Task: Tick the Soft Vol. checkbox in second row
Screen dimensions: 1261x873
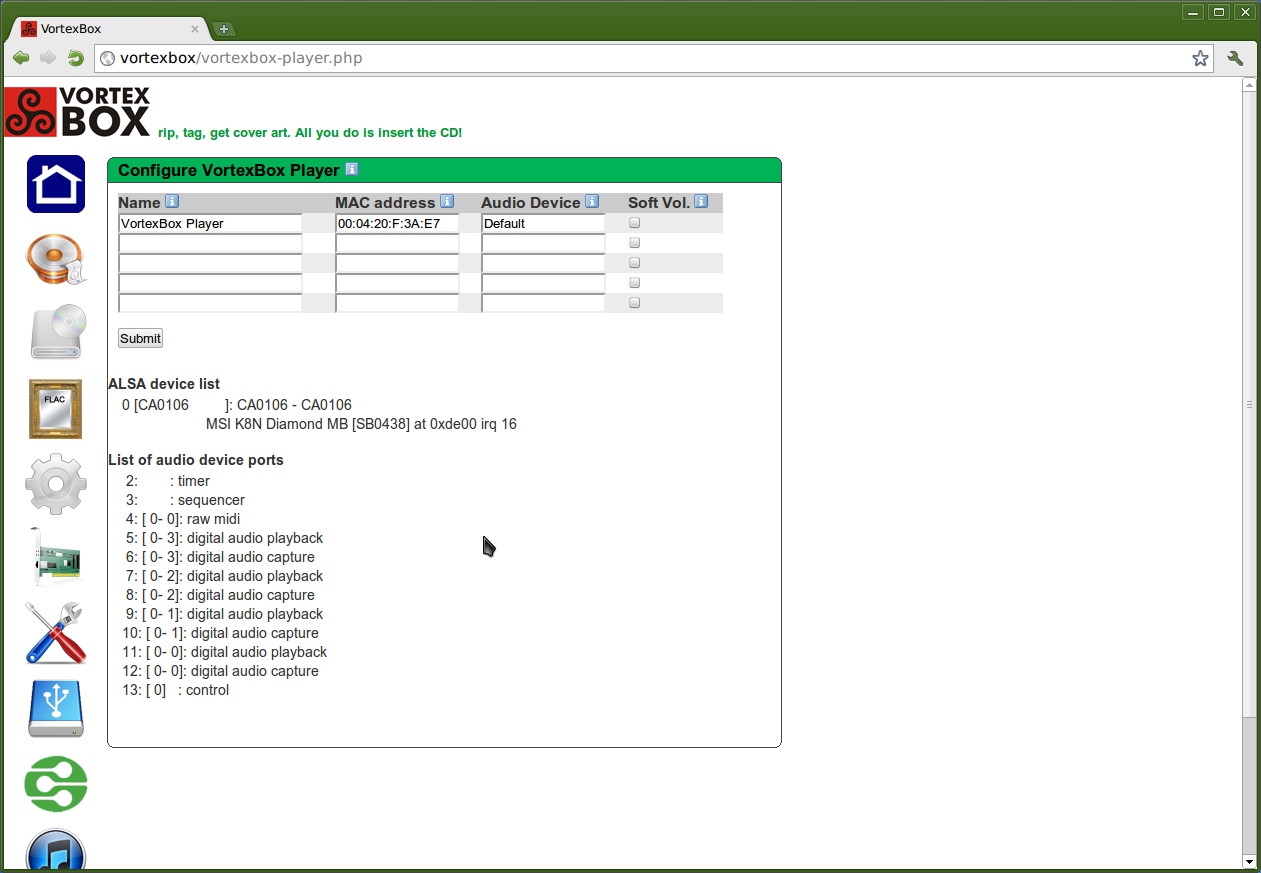Action: [x=634, y=243]
